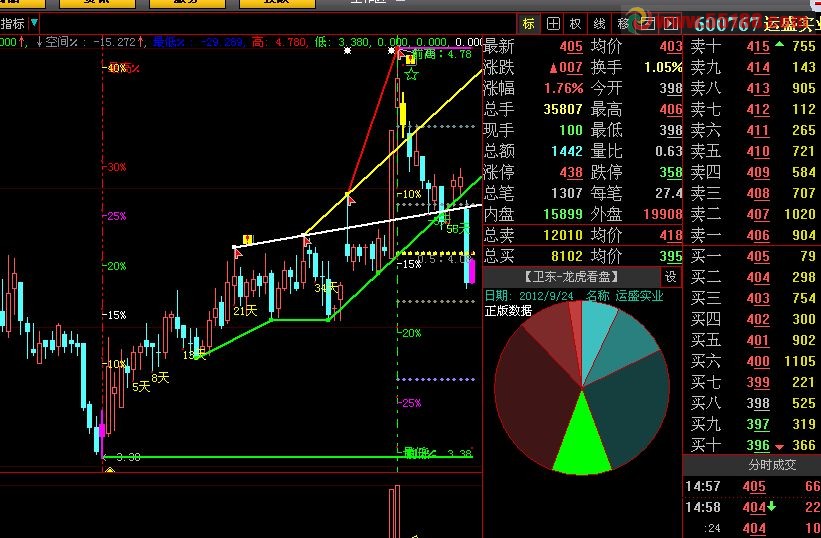Click the 总卖 value 12010
The height and width of the screenshot is (538, 821).
563,235
